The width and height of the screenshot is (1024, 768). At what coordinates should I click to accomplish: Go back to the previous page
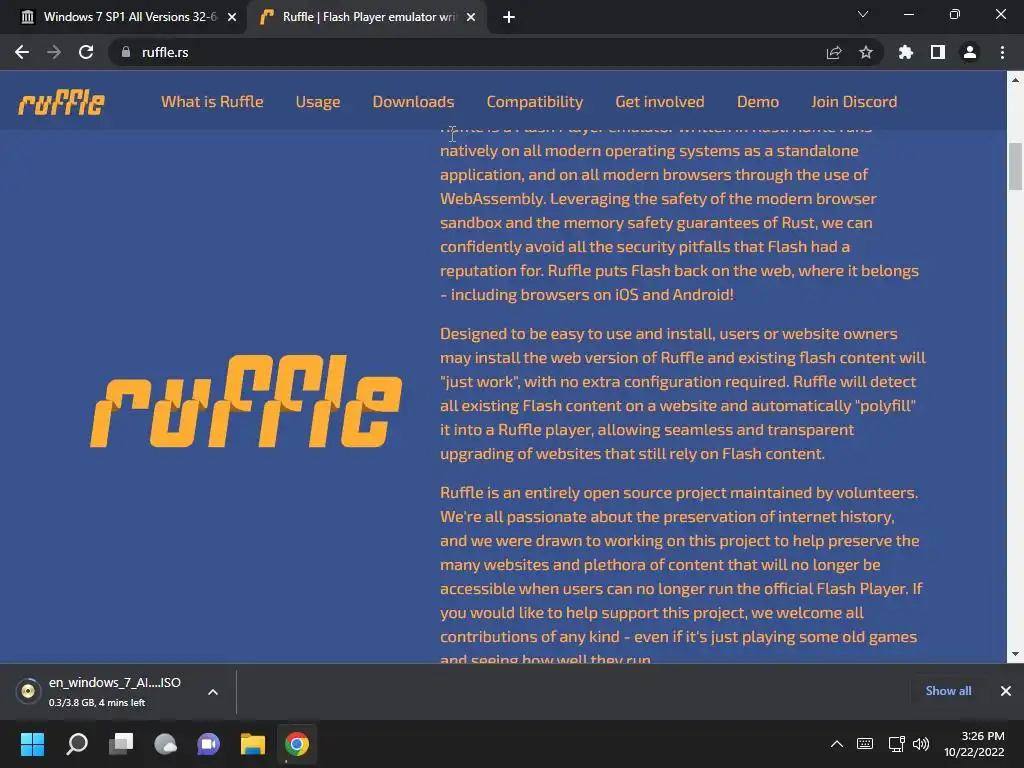(x=22, y=52)
